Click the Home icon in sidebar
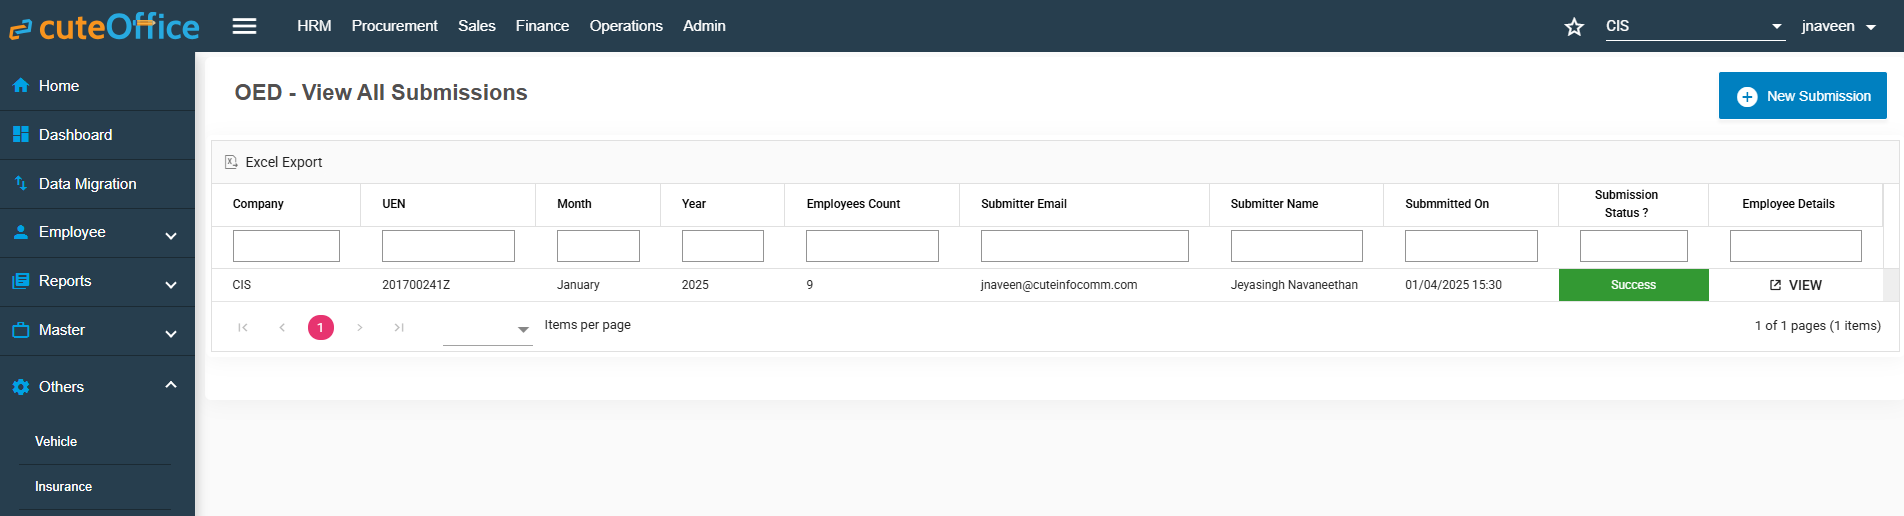The height and width of the screenshot is (516, 1904). point(20,86)
